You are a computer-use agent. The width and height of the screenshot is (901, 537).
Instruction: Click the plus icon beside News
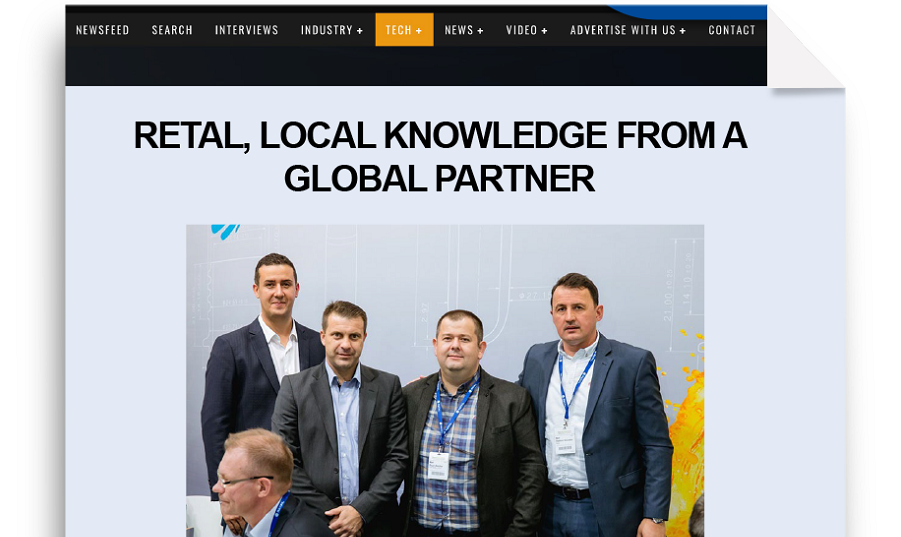pos(480,30)
